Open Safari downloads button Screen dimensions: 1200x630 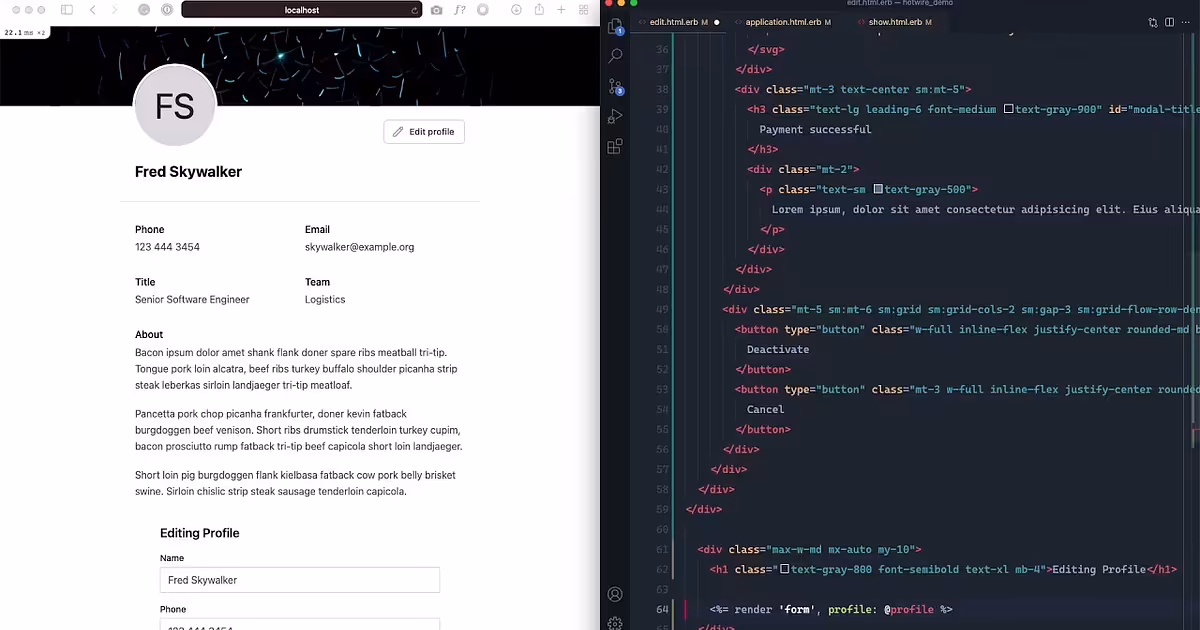[x=517, y=10]
